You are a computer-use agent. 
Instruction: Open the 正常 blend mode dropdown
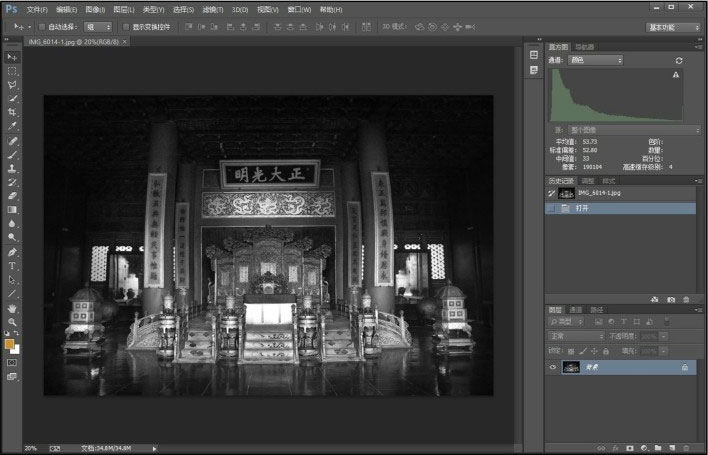(576, 336)
